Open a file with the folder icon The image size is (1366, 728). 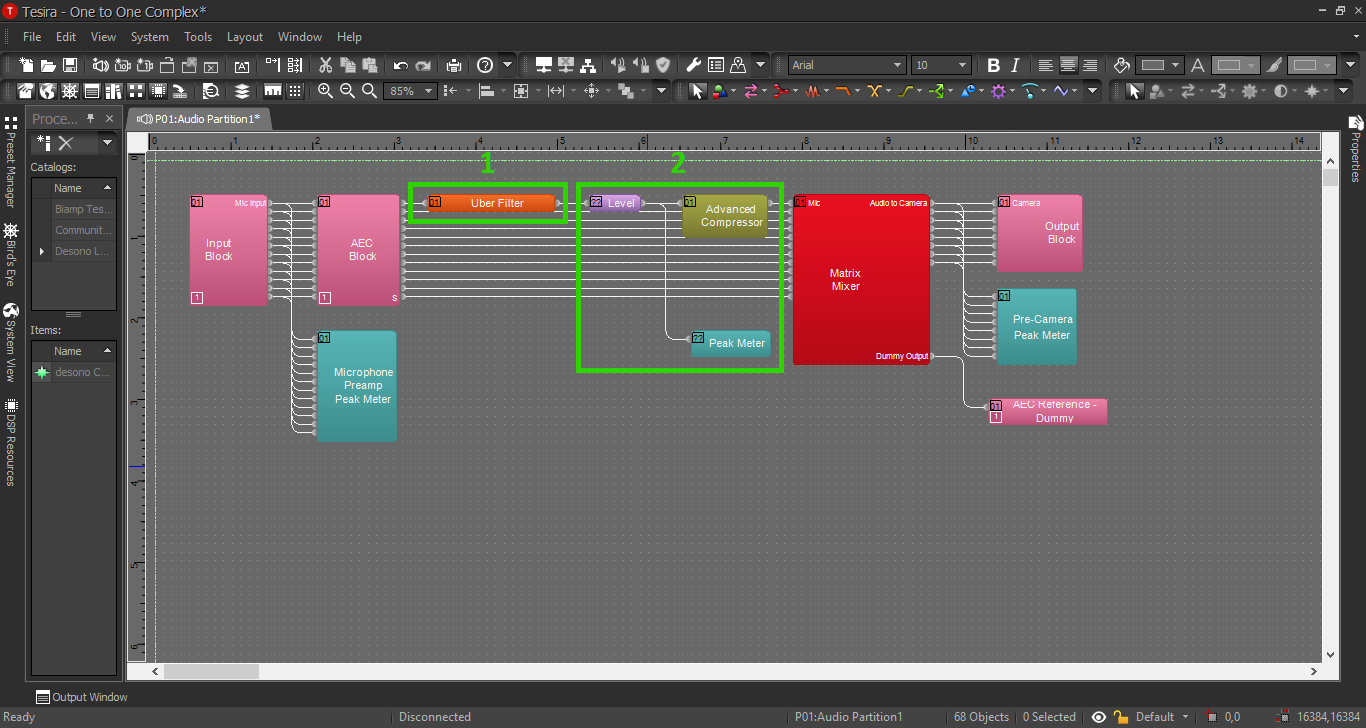coord(48,65)
